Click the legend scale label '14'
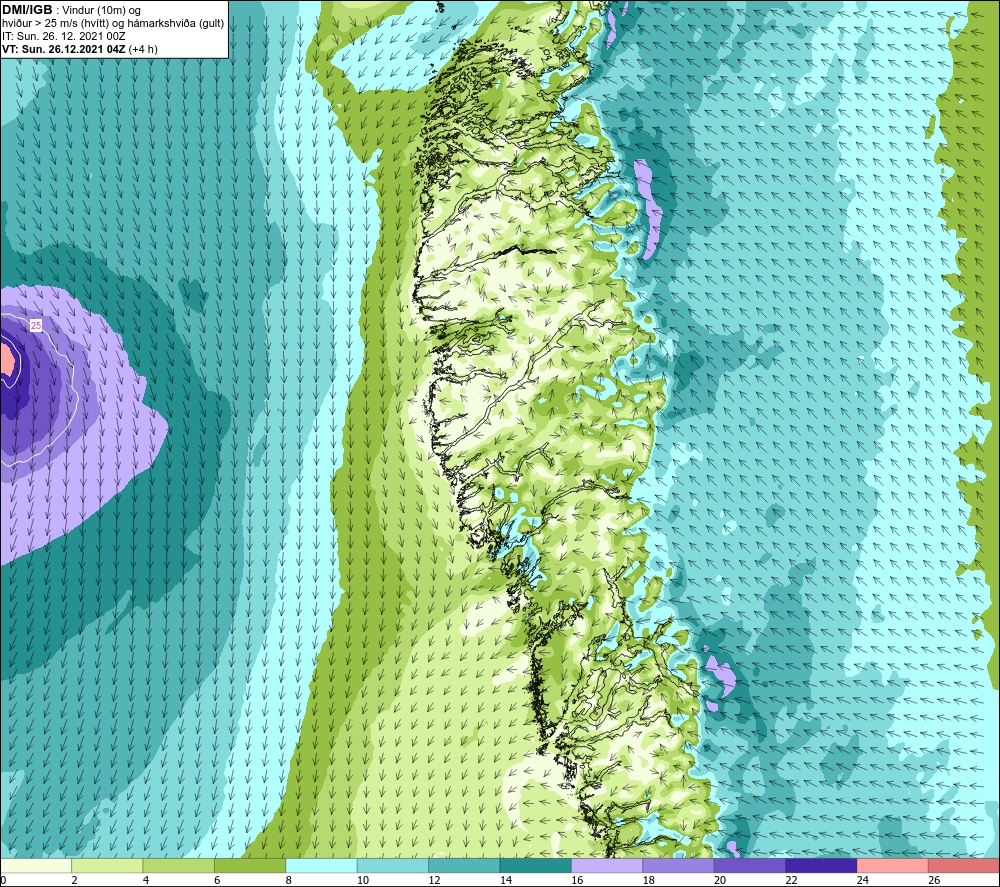This screenshot has width=1000, height=887. click(x=506, y=880)
